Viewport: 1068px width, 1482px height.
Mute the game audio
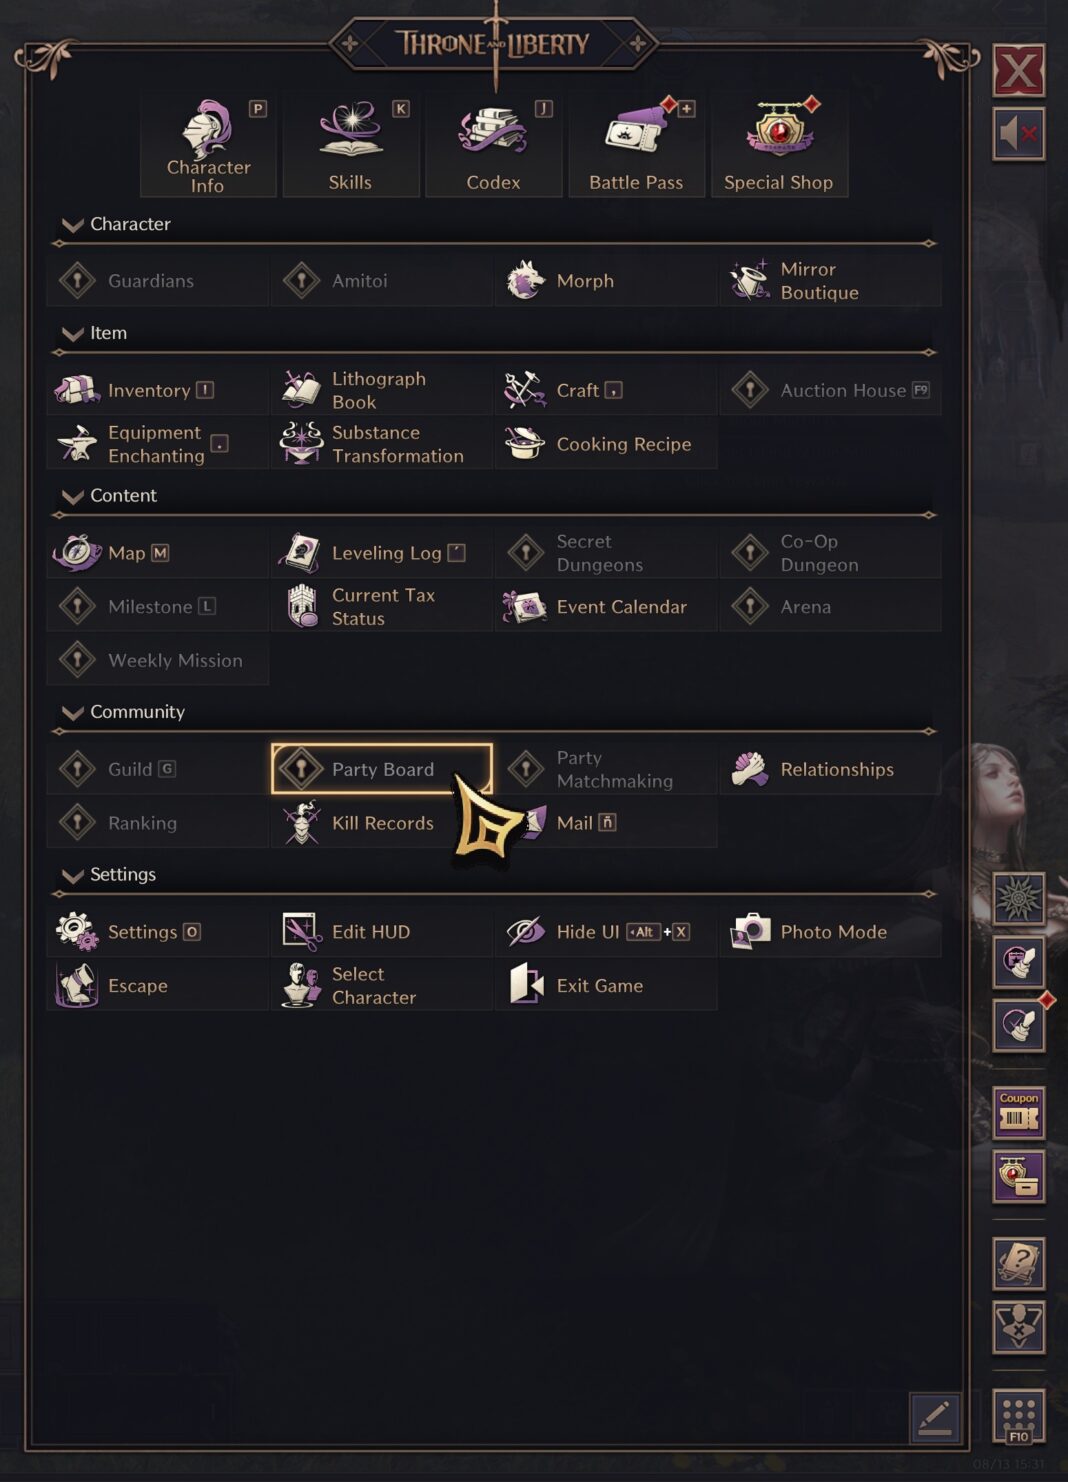1018,131
